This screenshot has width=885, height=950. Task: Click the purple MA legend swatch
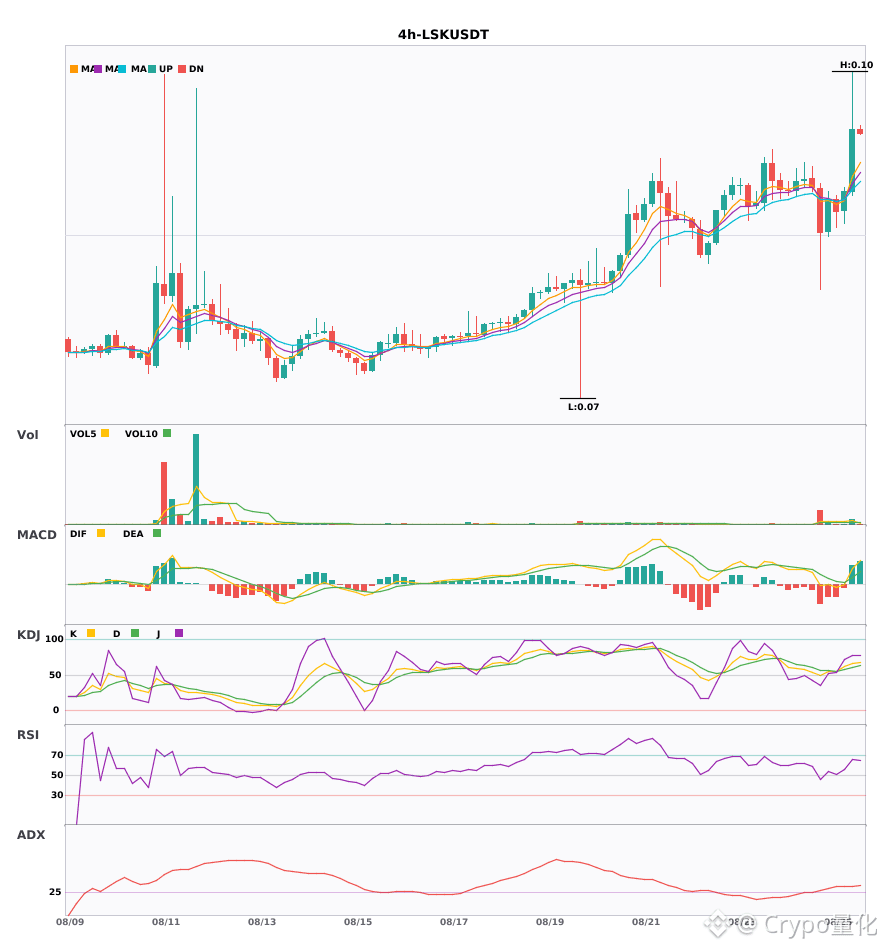point(98,69)
